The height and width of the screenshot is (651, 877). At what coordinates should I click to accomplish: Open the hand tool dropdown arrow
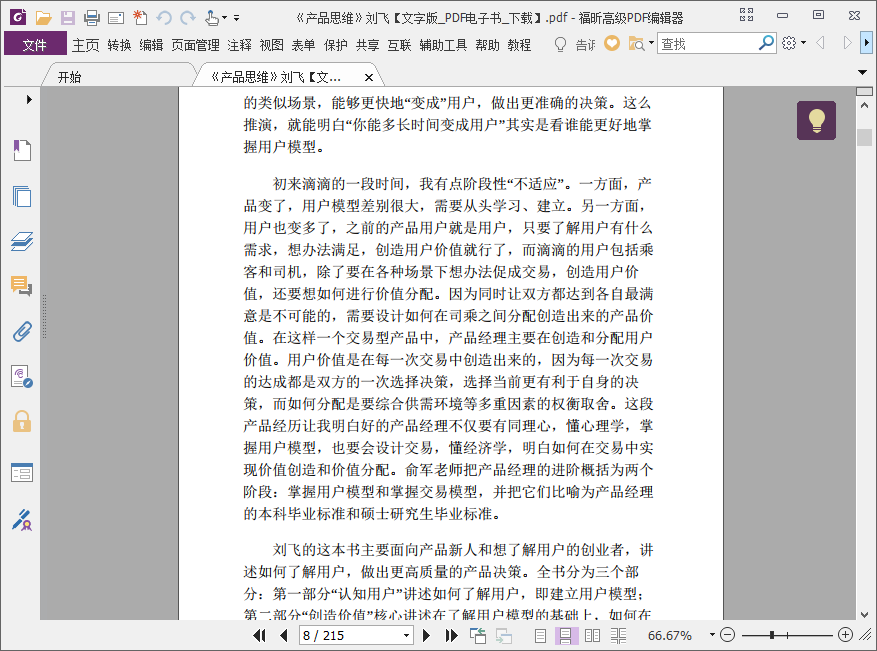click(224, 18)
